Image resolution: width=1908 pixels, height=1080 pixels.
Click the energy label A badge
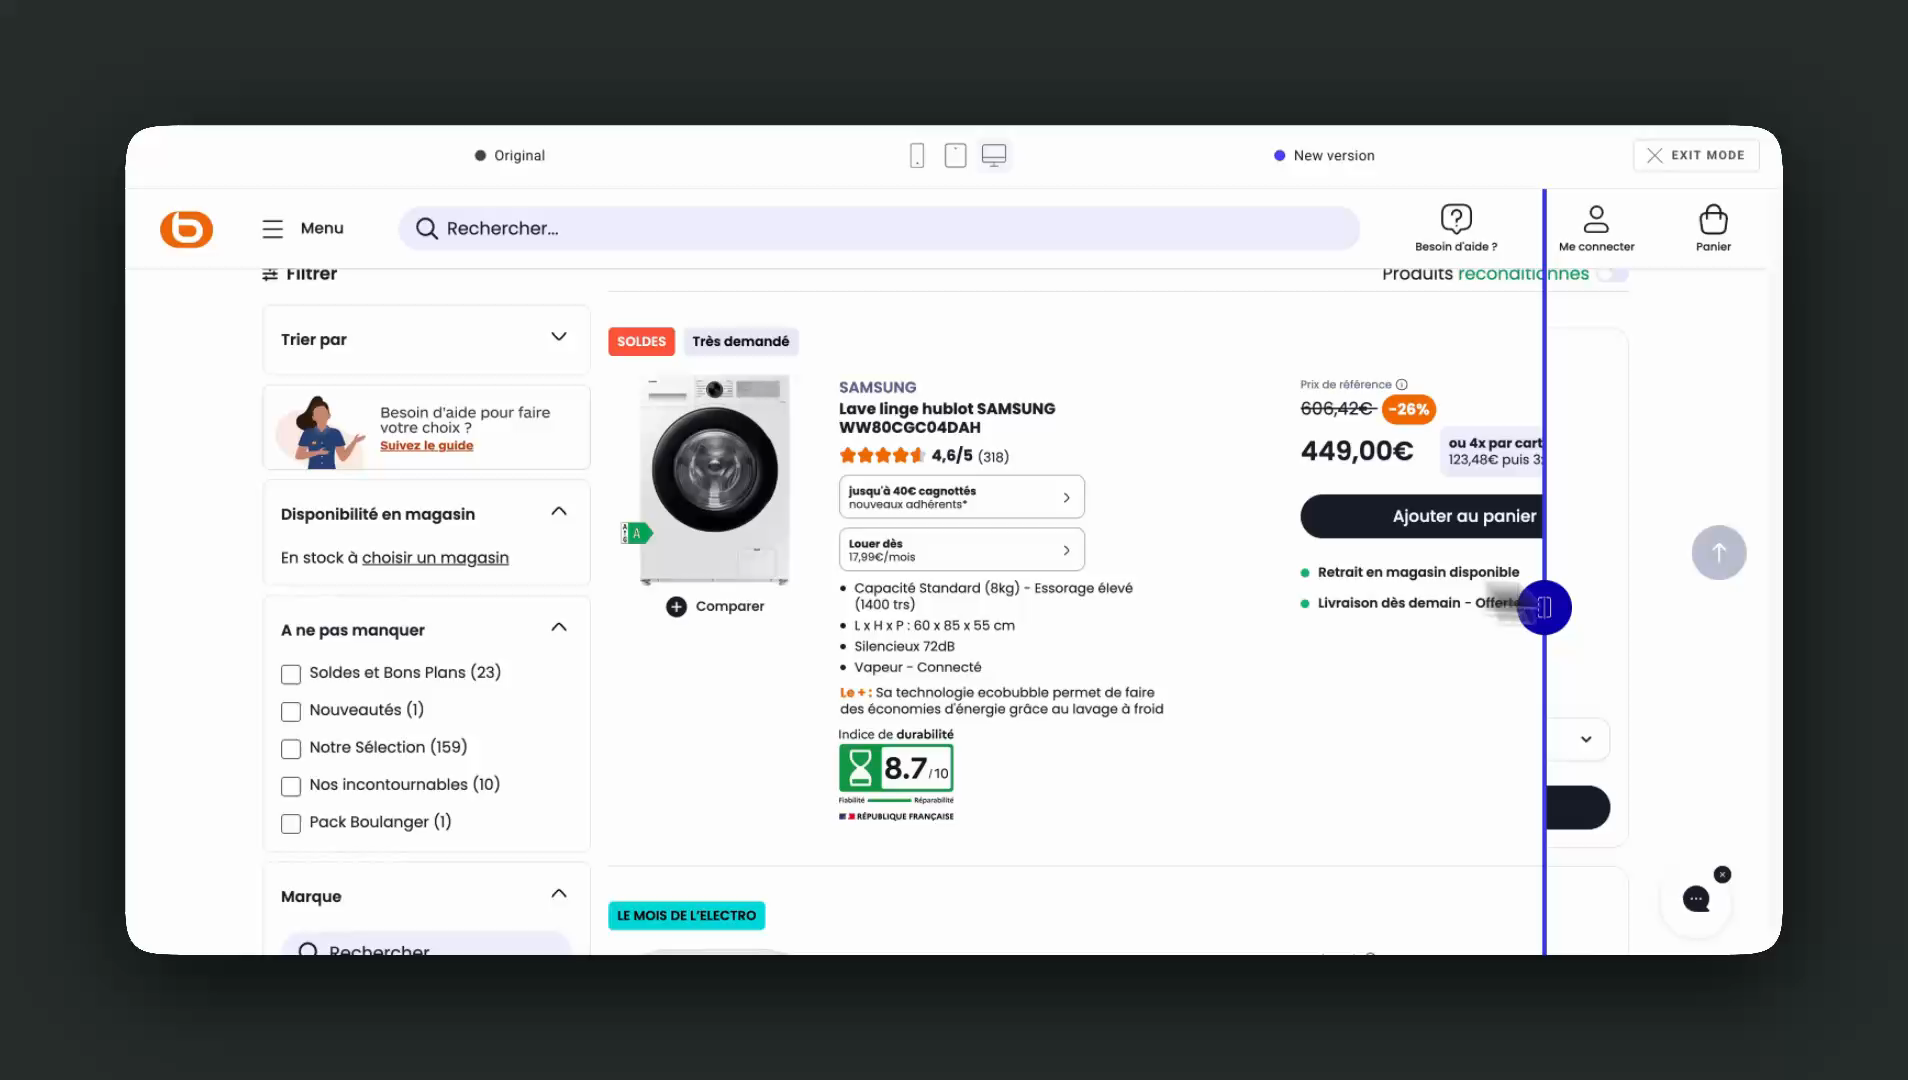pyautogui.click(x=636, y=534)
